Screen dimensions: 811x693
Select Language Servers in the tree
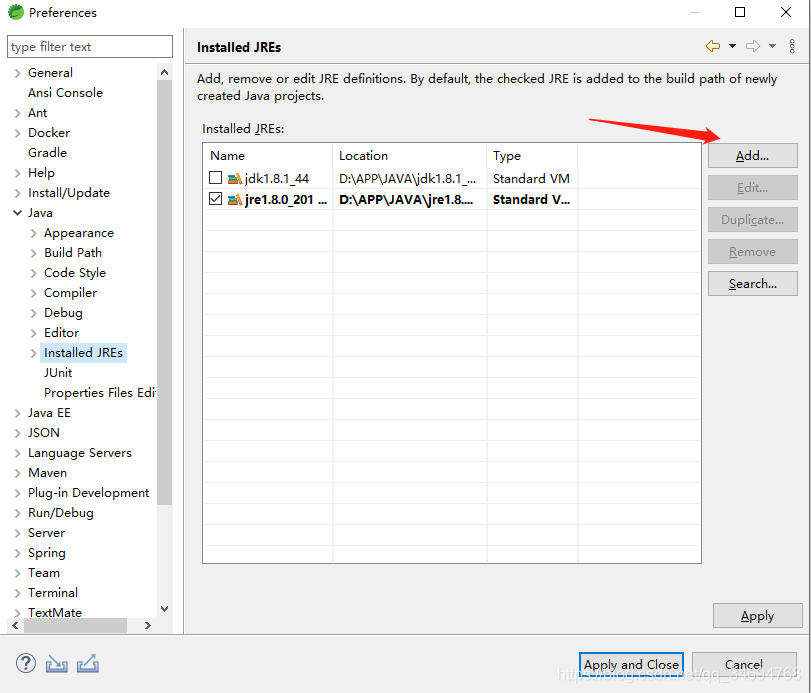click(80, 453)
